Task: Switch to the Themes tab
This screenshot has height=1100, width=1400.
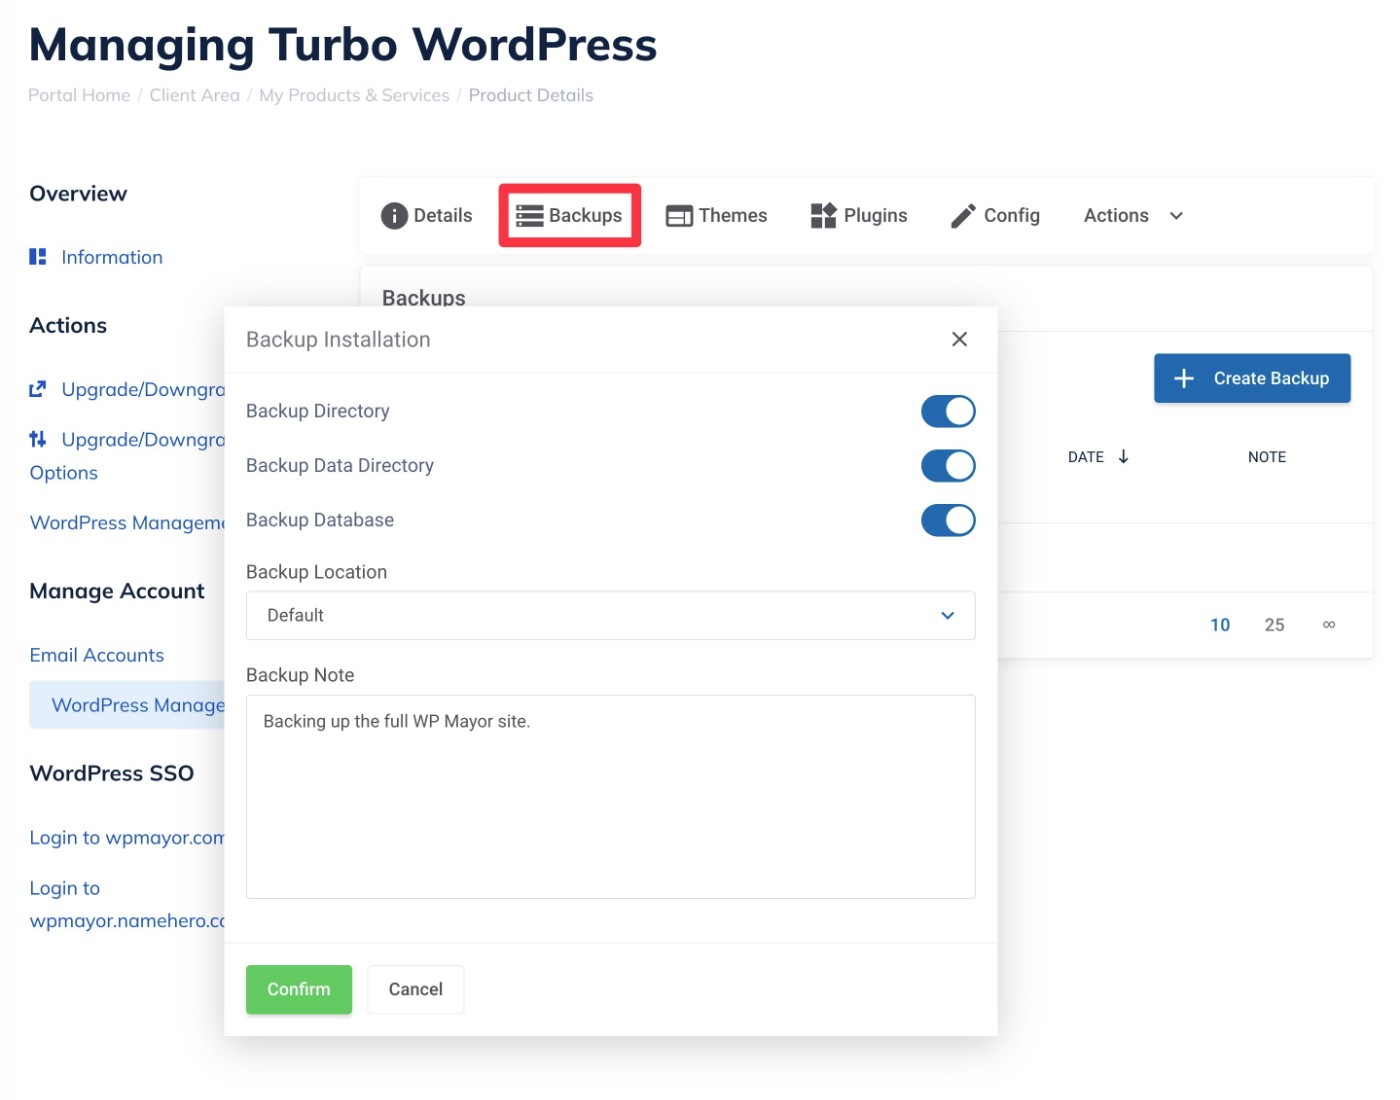Action: pyautogui.click(x=717, y=216)
